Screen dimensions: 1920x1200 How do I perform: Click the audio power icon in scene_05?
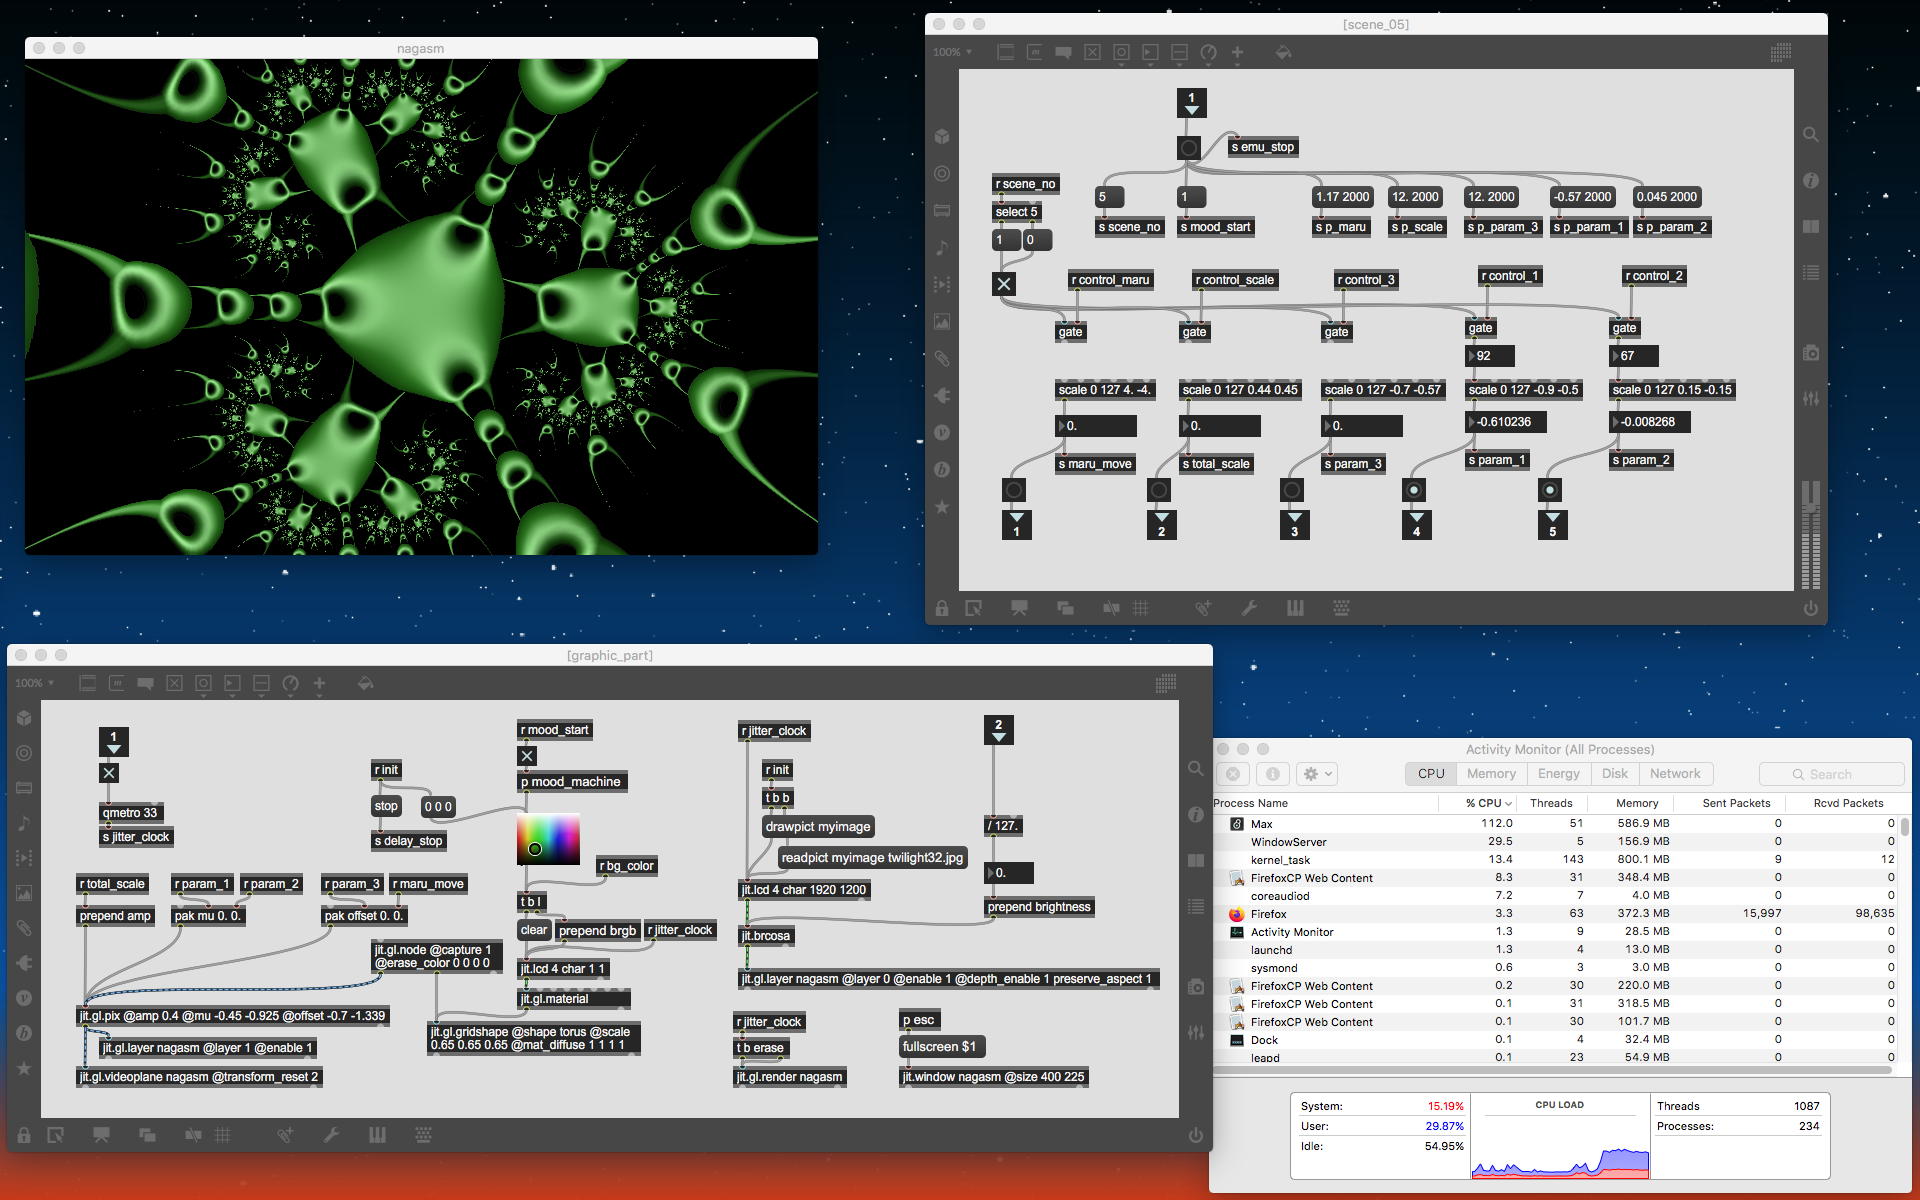[1811, 608]
